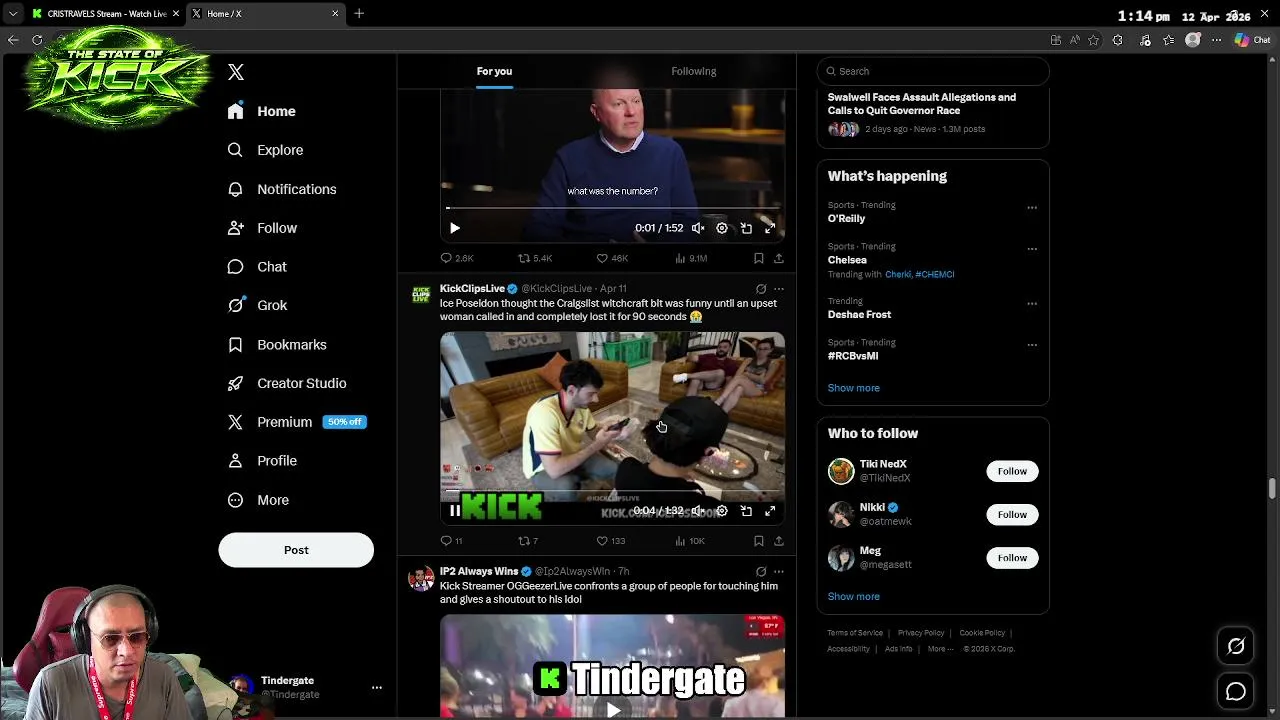
Task: Open more options for the O'Reilly trend
Action: (1032, 208)
